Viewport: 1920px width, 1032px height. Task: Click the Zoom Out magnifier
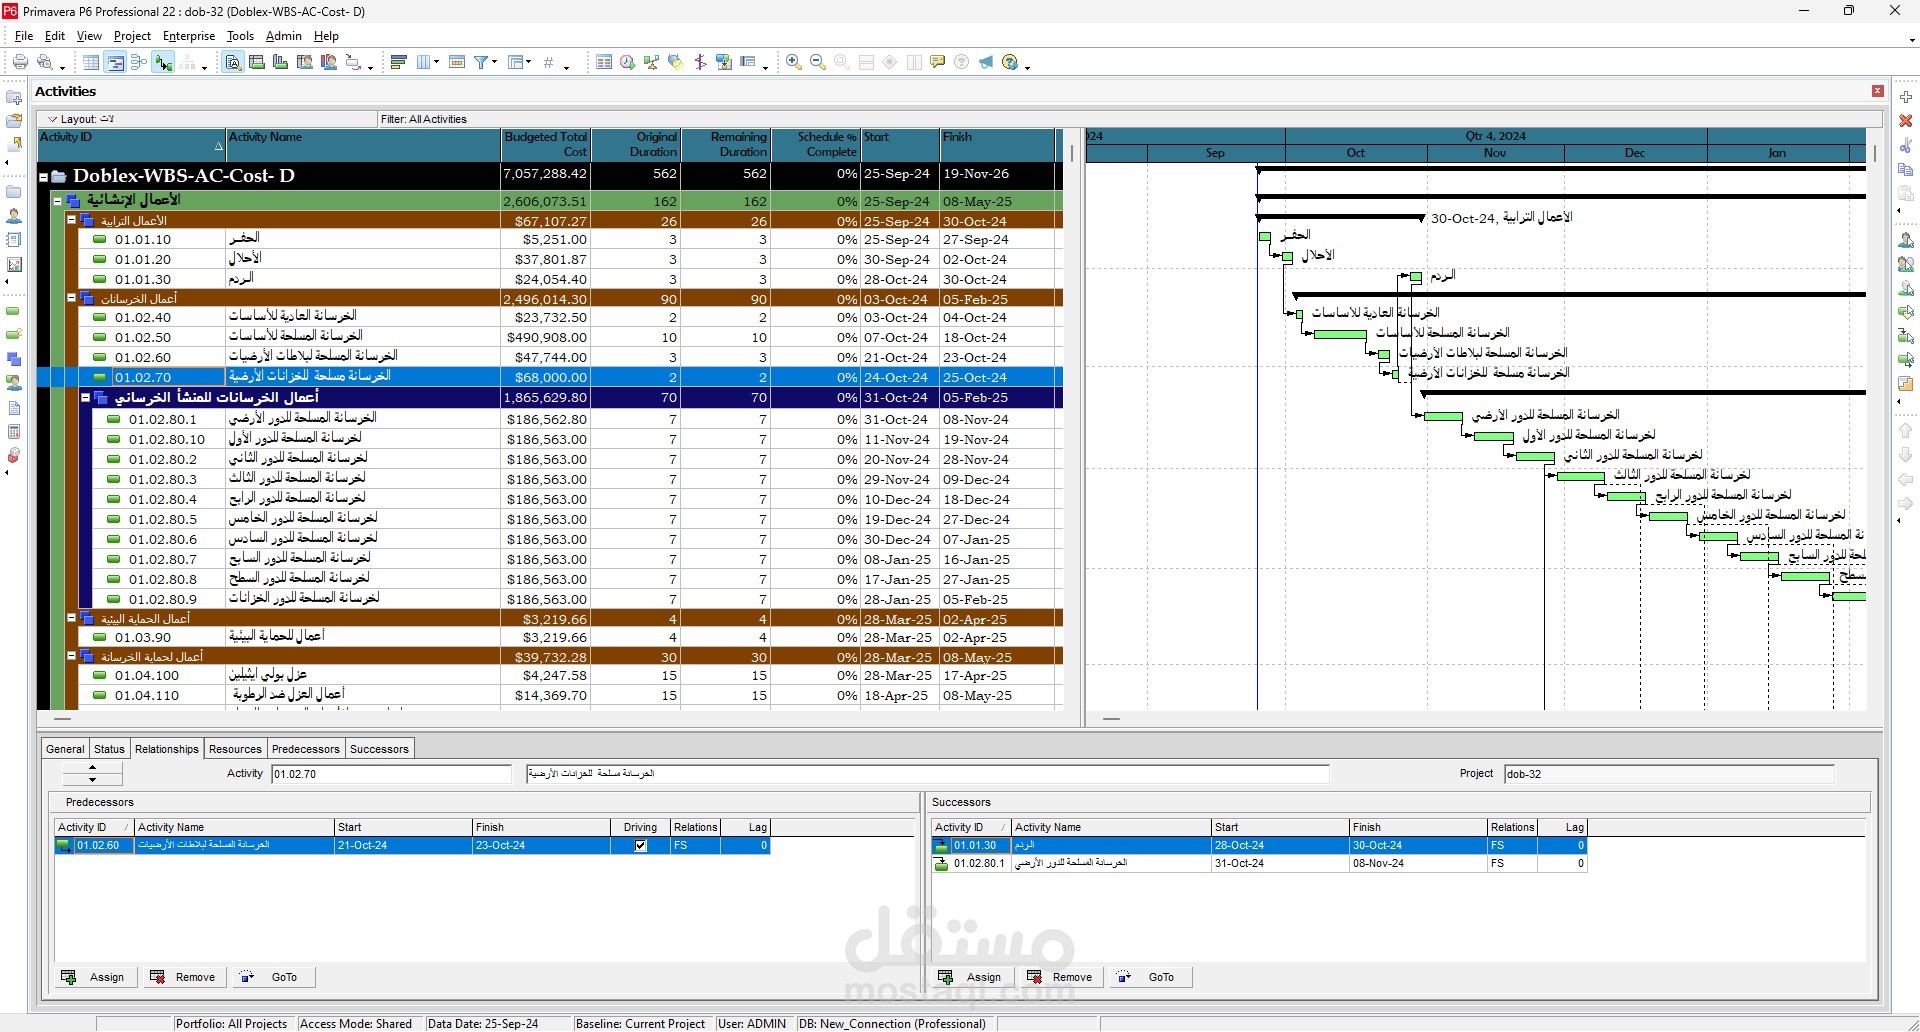pos(818,62)
